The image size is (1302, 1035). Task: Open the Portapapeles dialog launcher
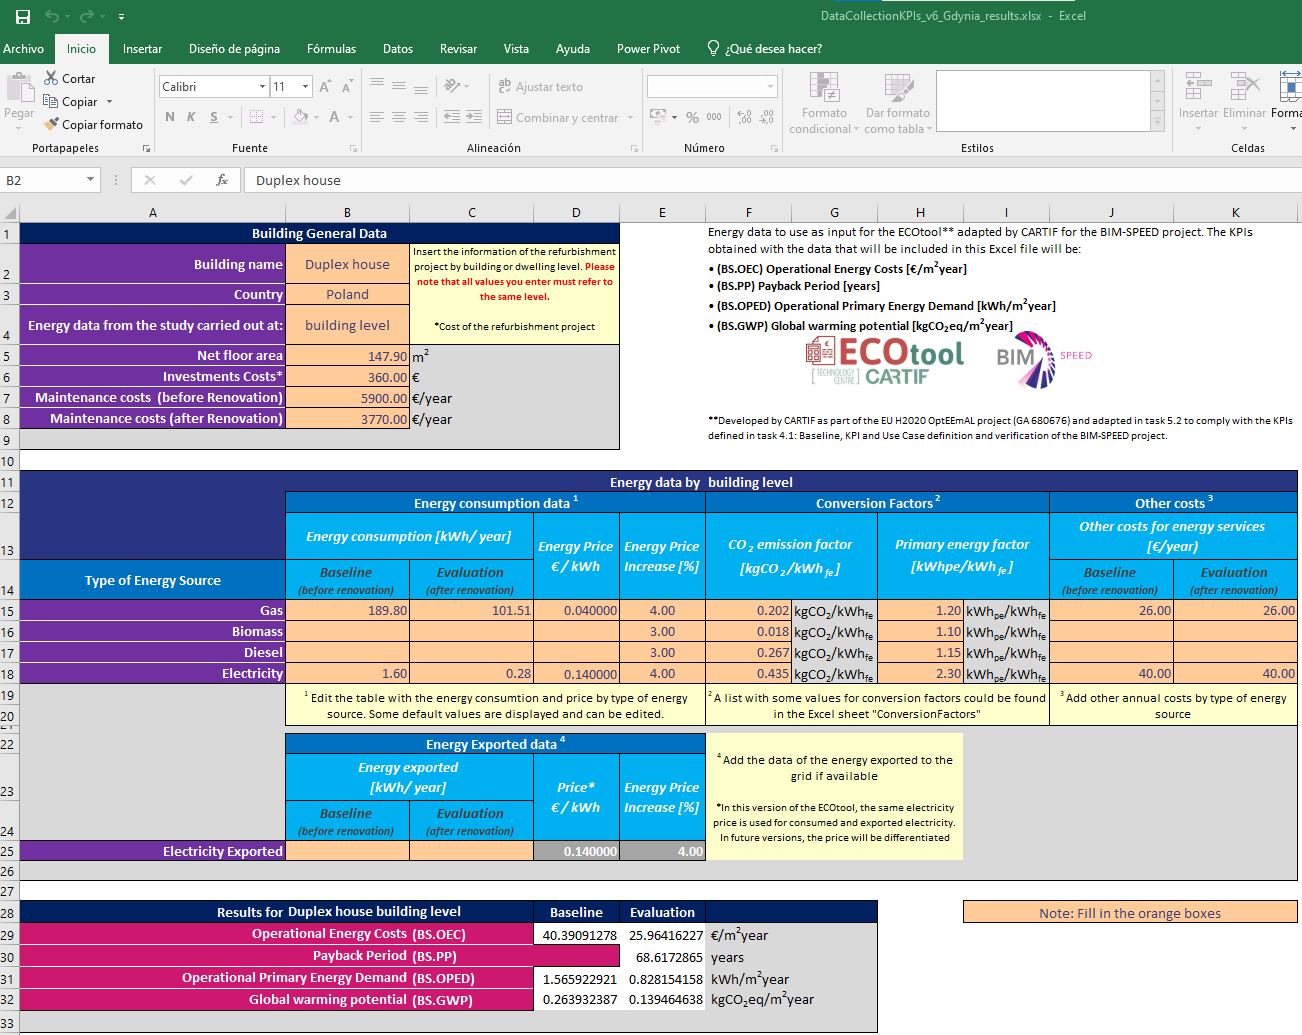tap(146, 148)
